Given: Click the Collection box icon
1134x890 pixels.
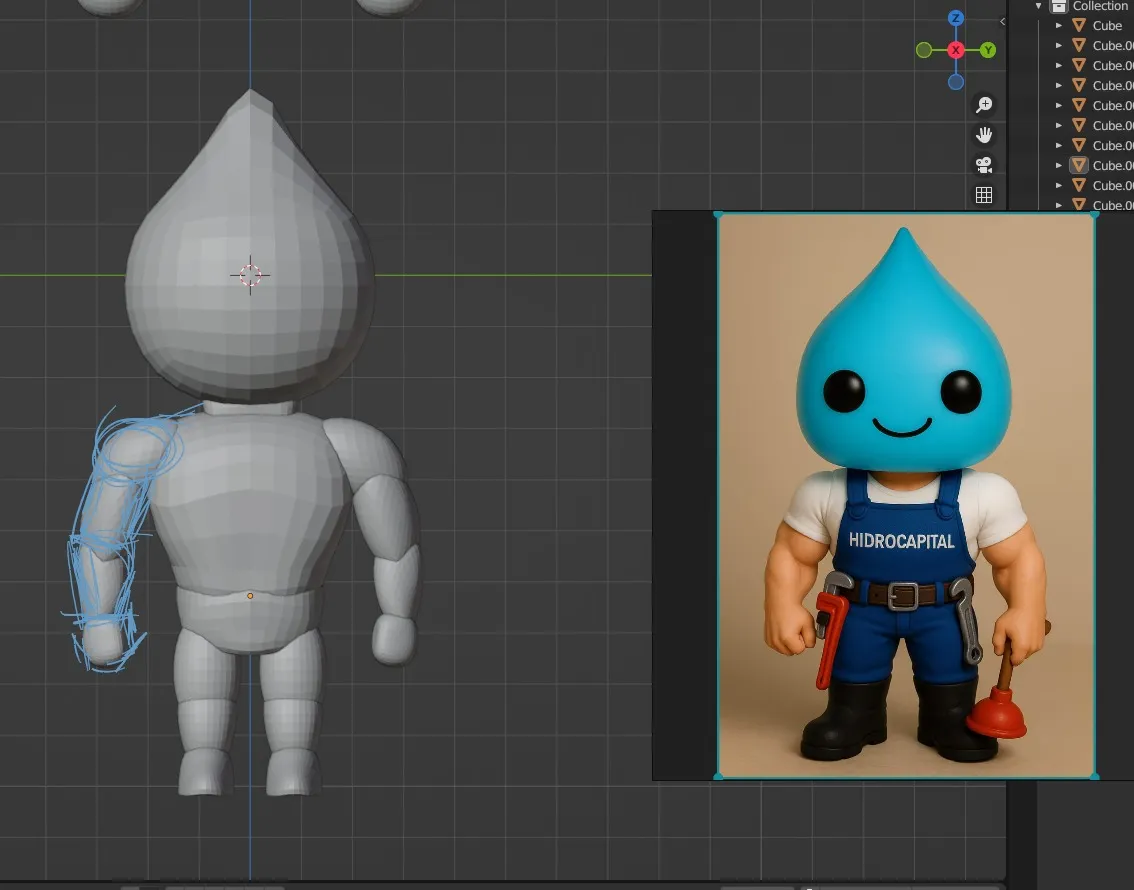Looking at the screenshot, I should [1059, 6].
